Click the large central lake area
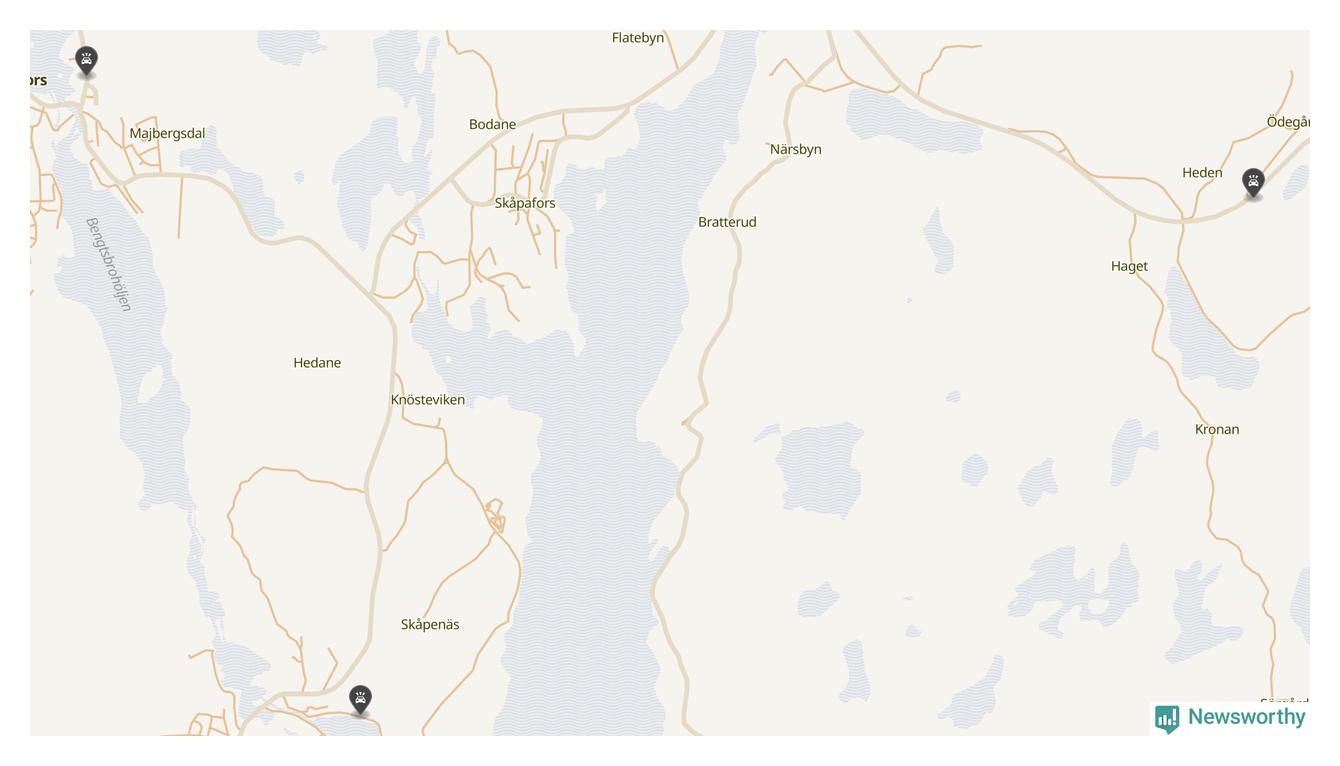This screenshot has width=1340, height=766. pyautogui.click(x=600, y=450)
